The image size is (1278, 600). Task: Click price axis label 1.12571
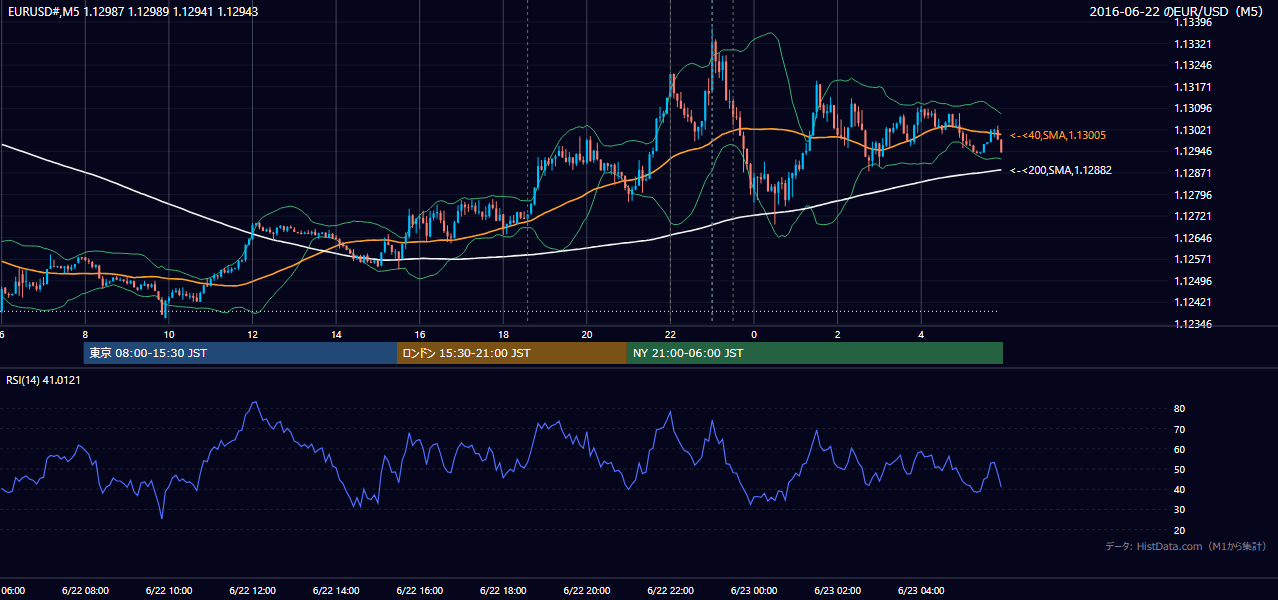tap(1193, 259)
